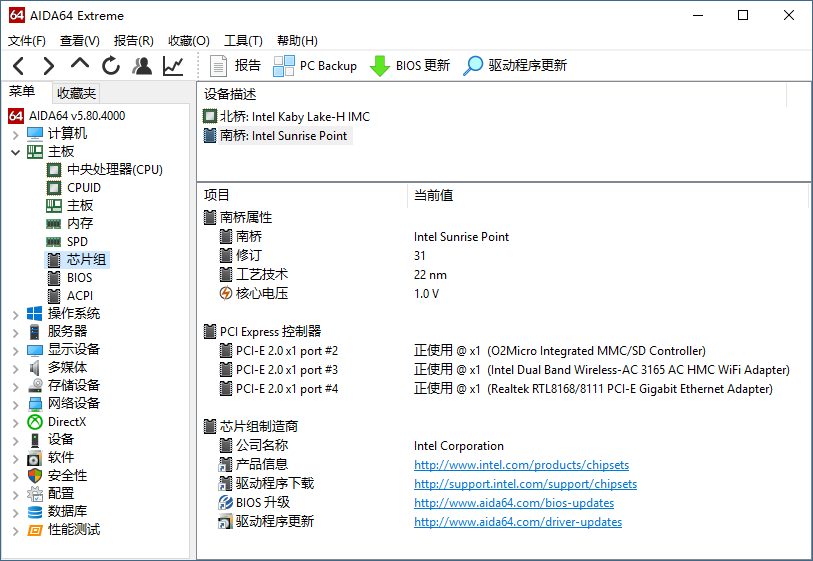
Task: Click the 安全性 shield icon
Action: pos(35,475)
